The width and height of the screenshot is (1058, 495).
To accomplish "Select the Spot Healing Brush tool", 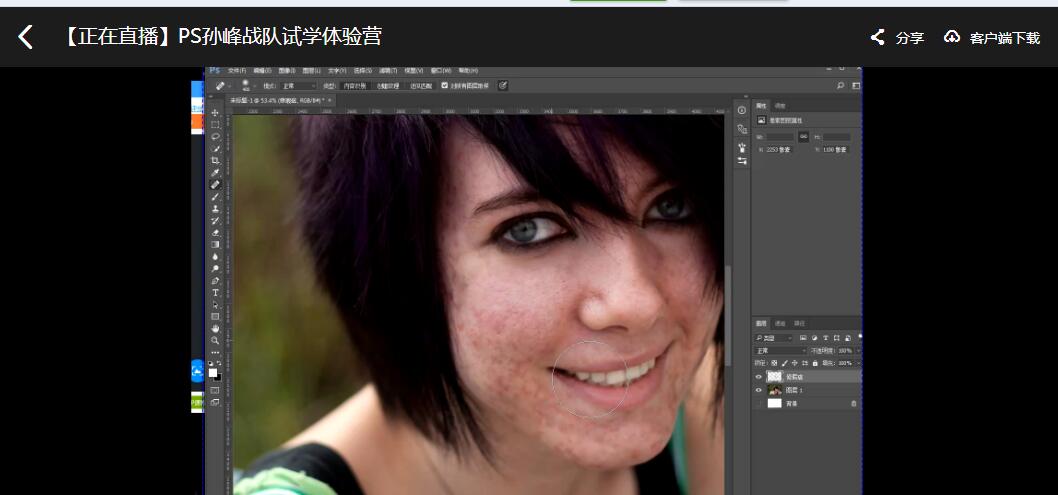I will tap(215, 185).
